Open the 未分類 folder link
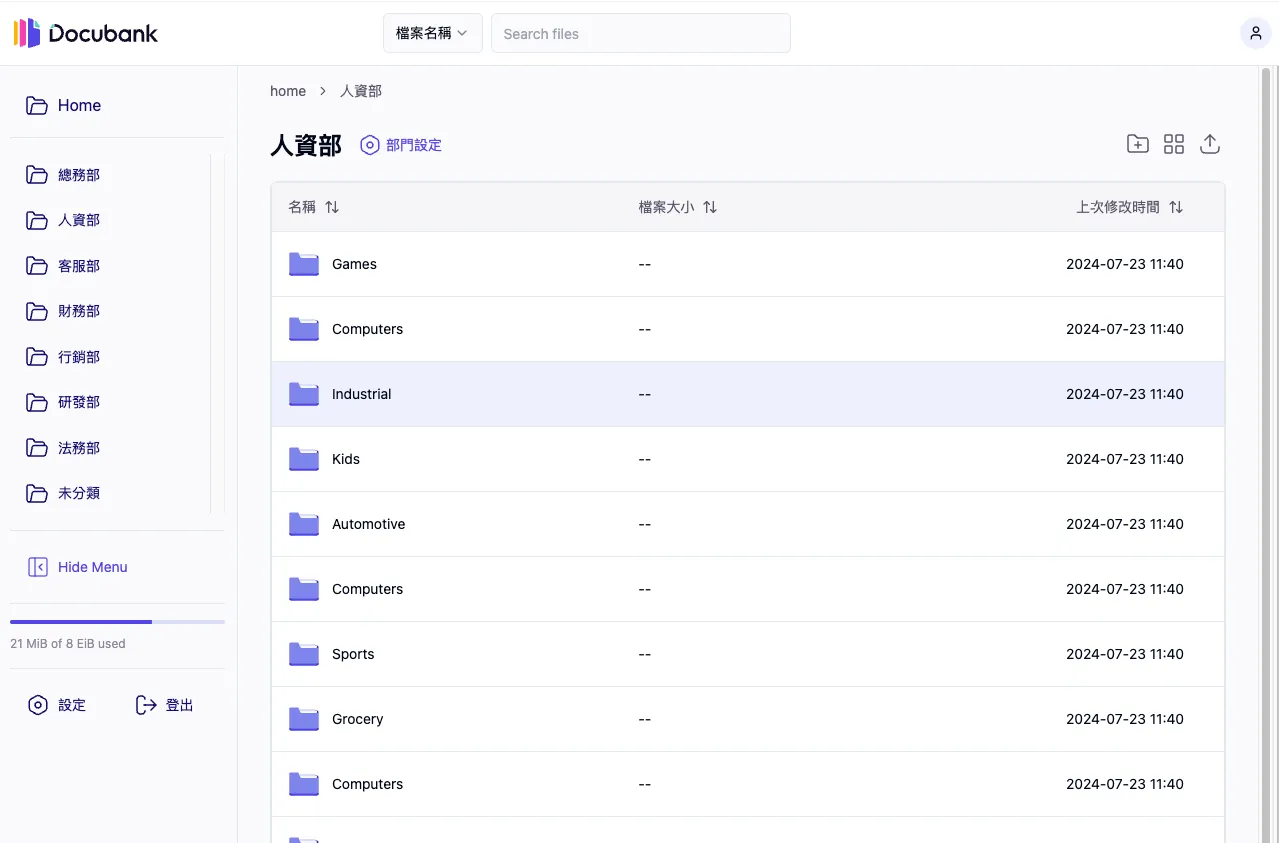This screenshot has width=1279, height=843. pos(79,493)
